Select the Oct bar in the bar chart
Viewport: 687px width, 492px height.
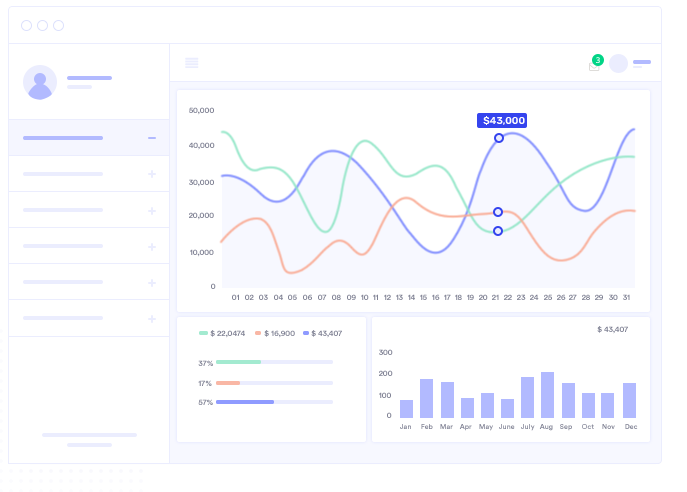[x=588, y=405]
